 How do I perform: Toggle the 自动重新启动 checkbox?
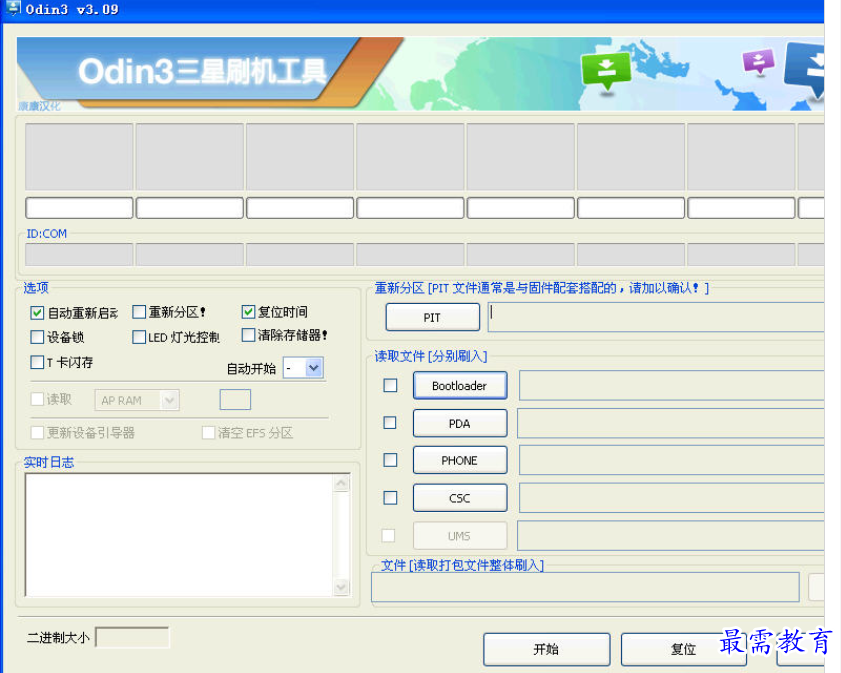point(37,313)
